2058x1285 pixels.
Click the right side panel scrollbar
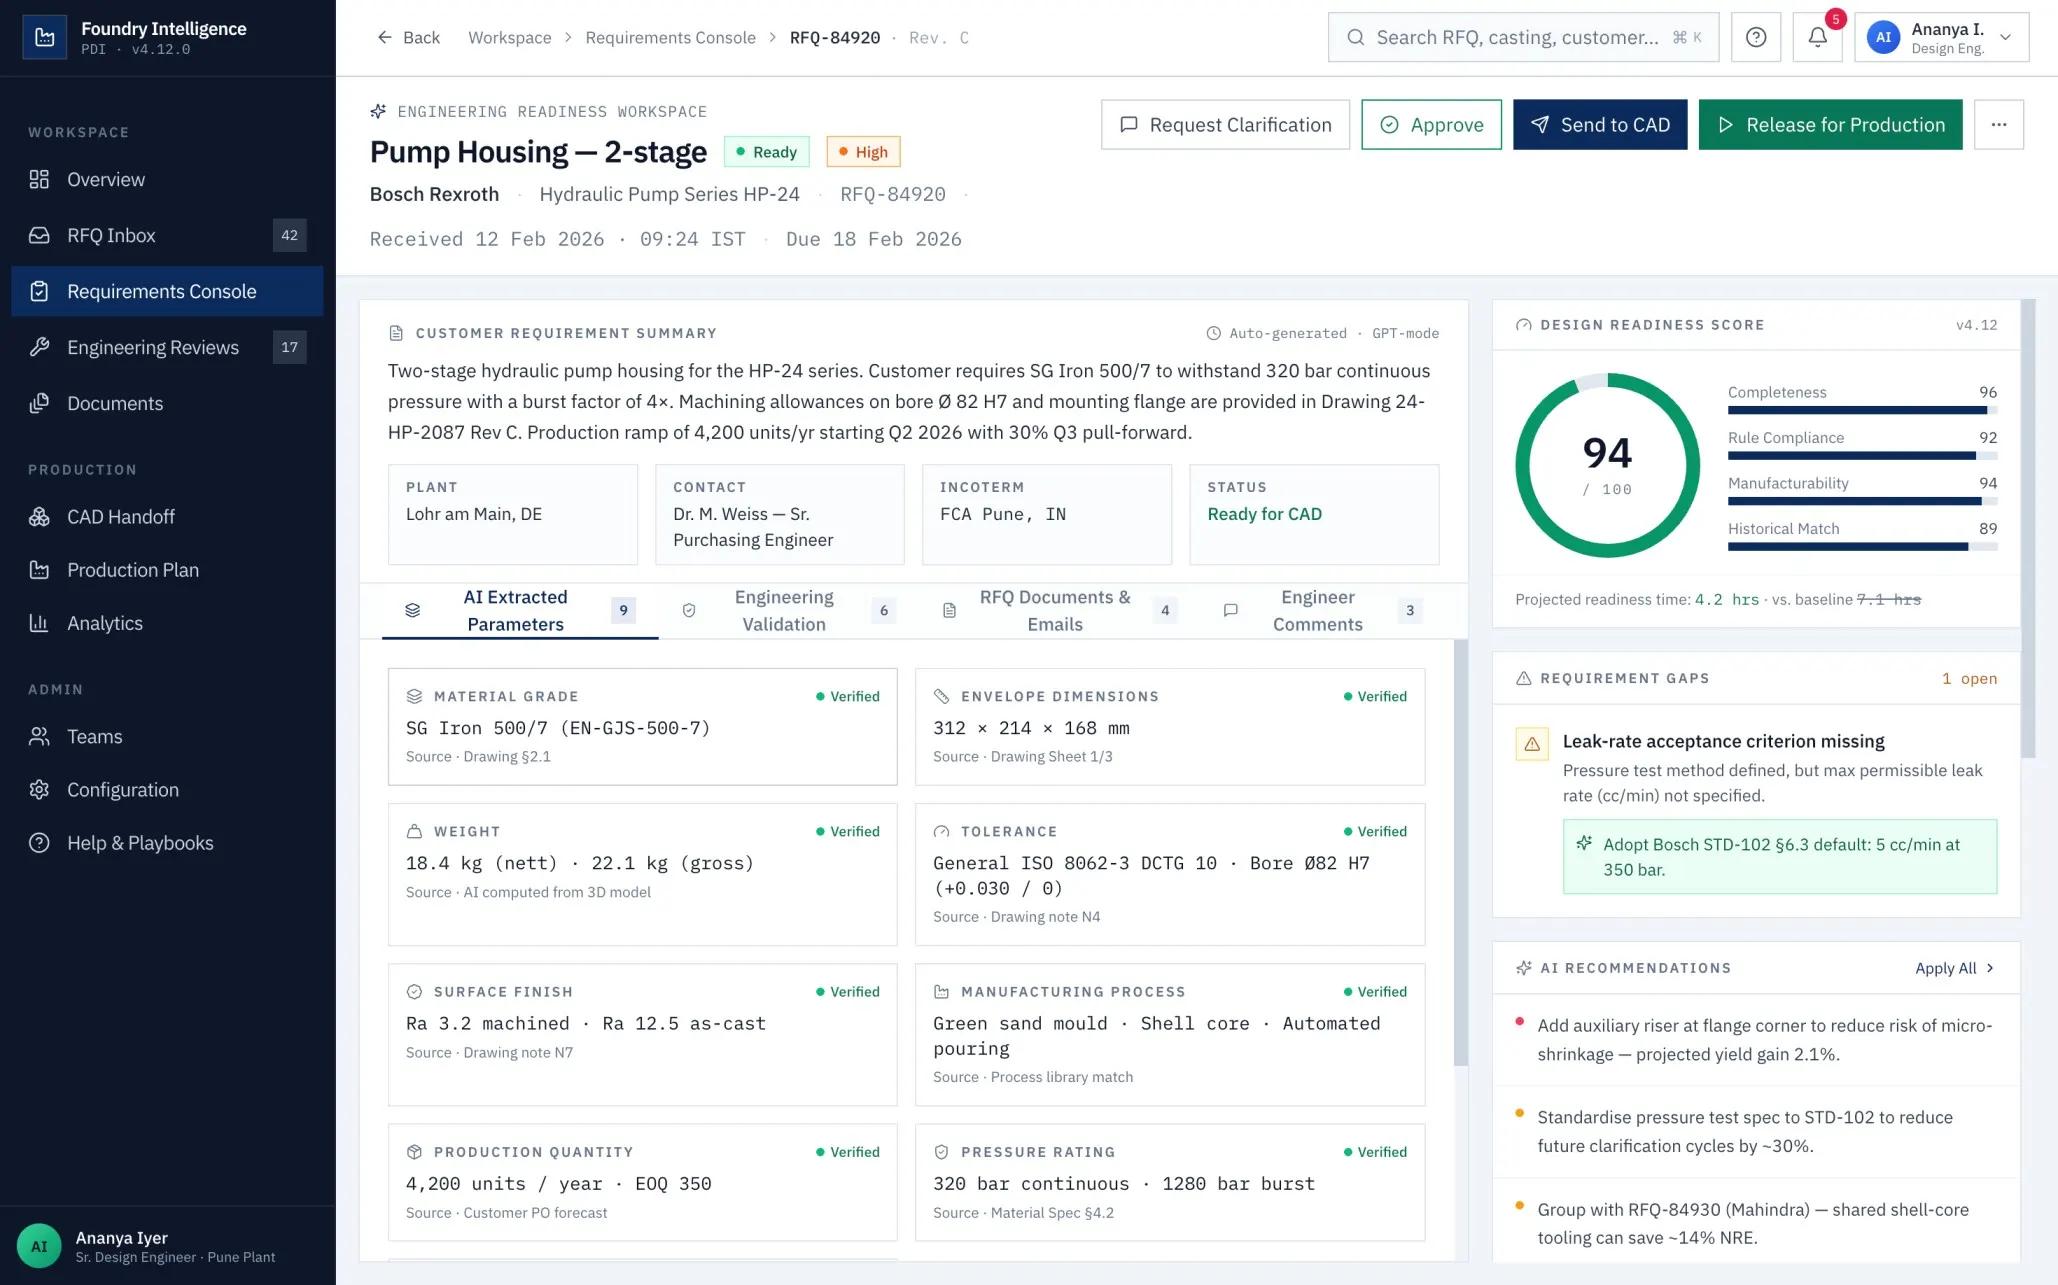2028,528
